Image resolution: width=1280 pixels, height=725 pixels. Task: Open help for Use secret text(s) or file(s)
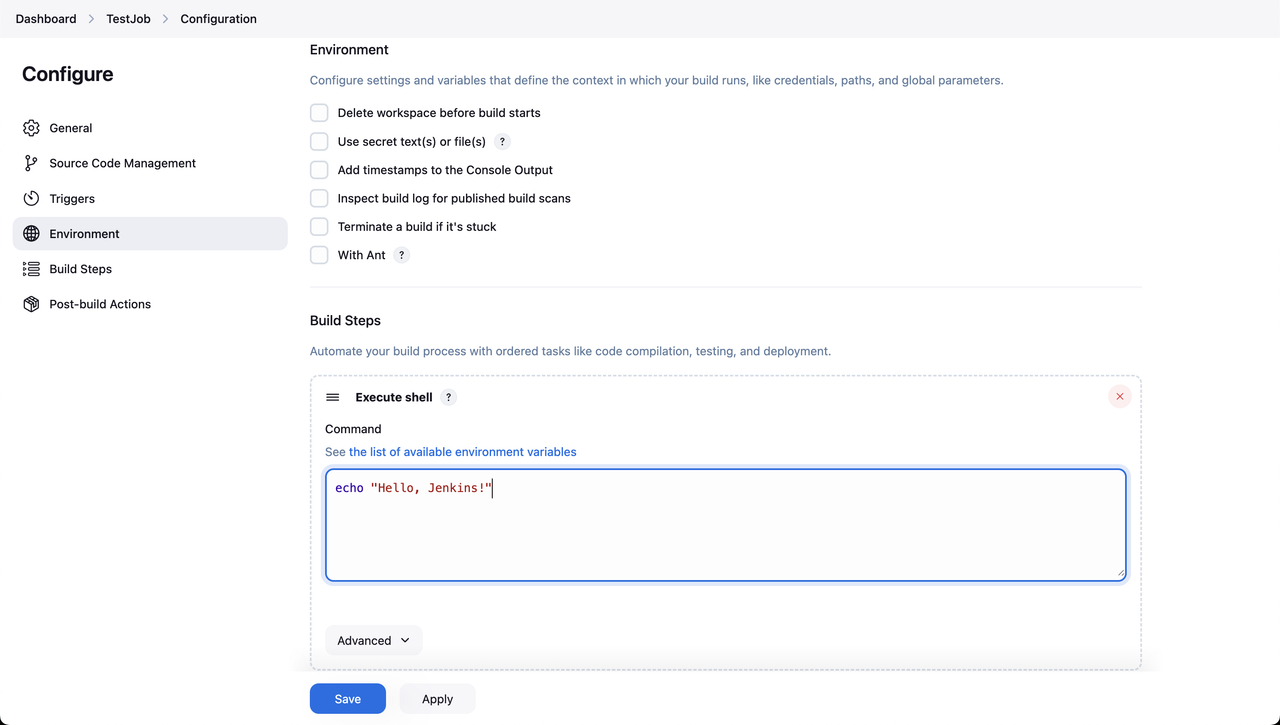(503, 142)
